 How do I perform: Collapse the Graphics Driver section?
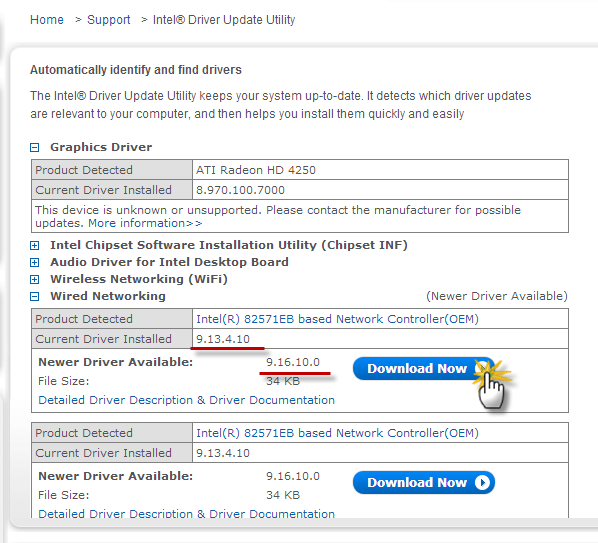click(35, 148)
